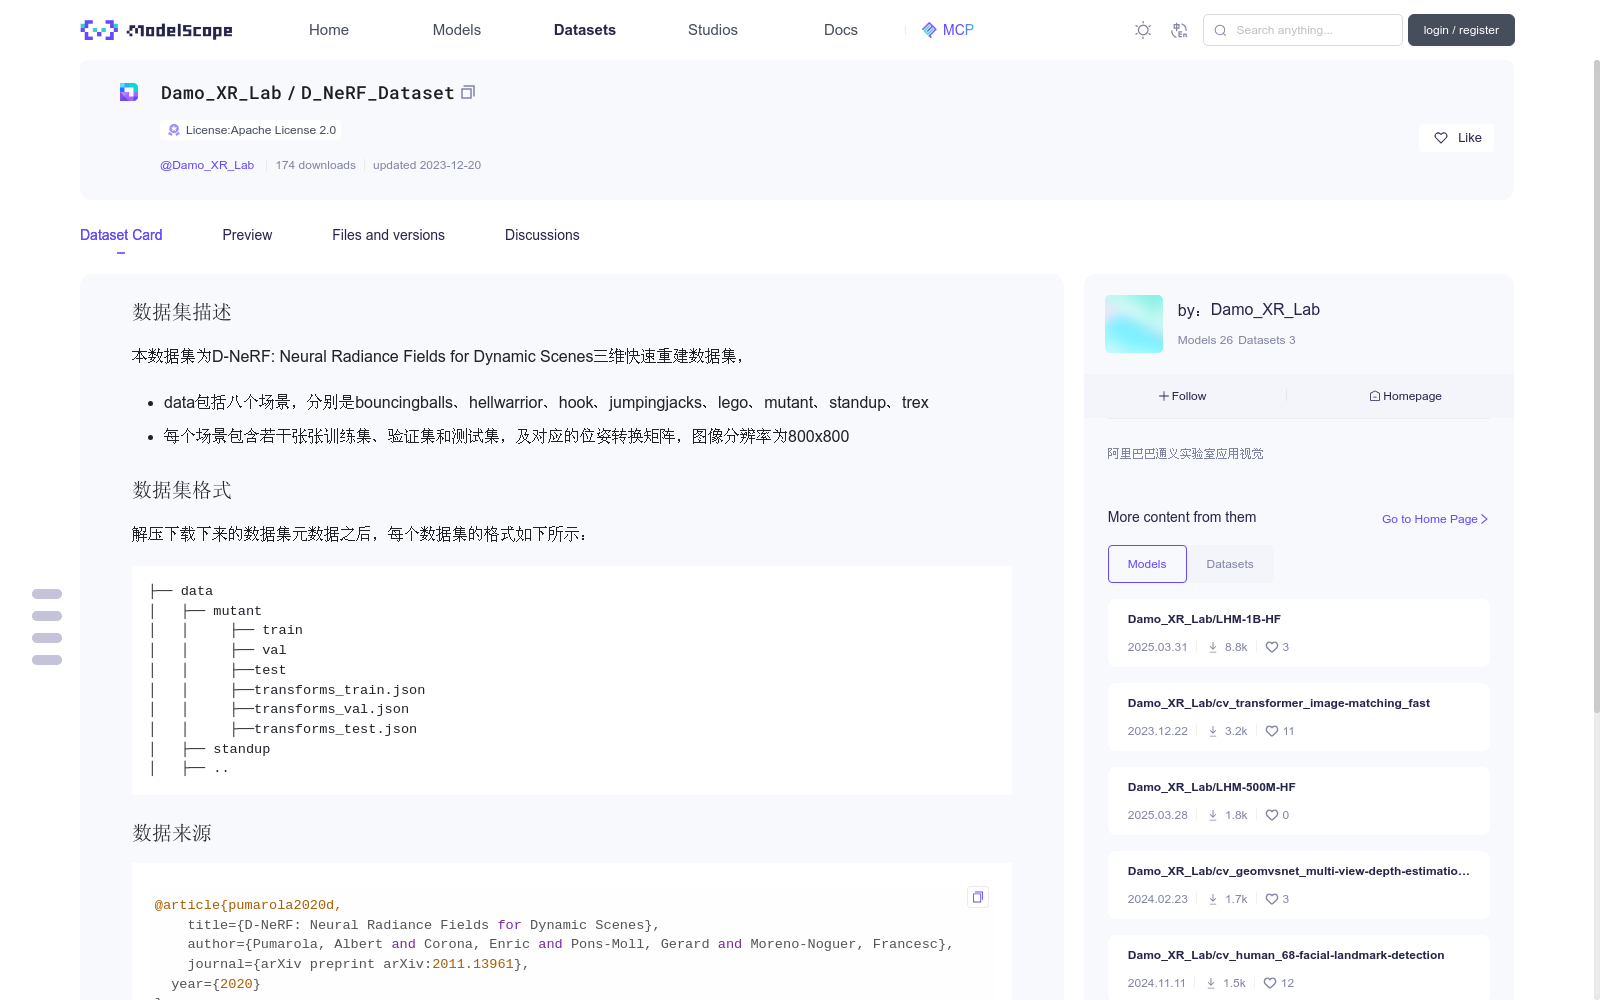The width and height of the screenshot is (1600, 1000).
Task: Open the Studios menu
Action: [713, 30]
